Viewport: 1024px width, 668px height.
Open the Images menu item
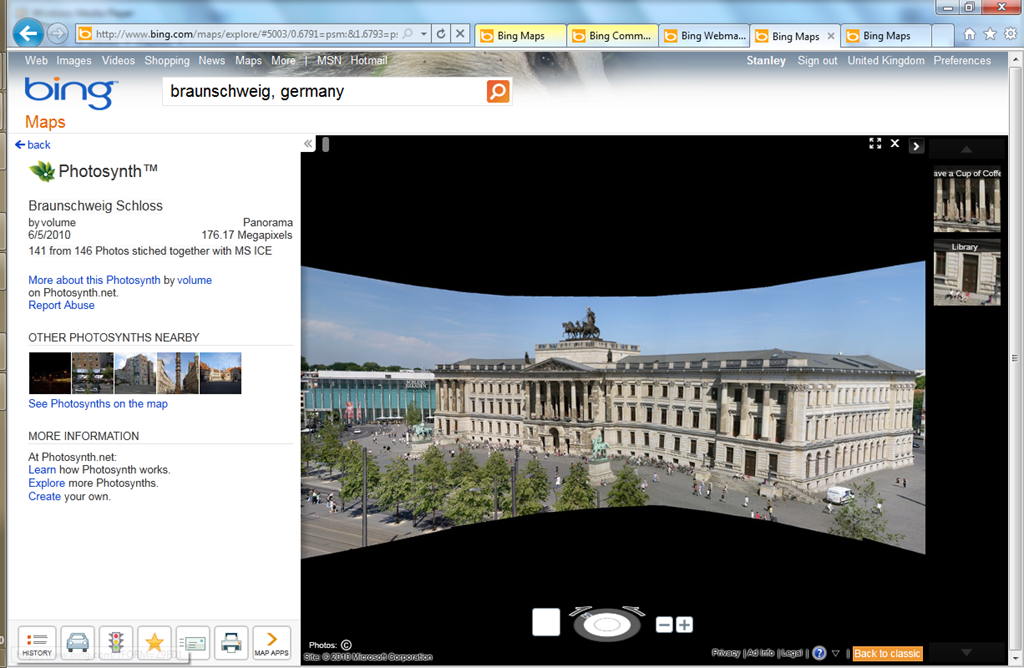[x=74, y=60]
